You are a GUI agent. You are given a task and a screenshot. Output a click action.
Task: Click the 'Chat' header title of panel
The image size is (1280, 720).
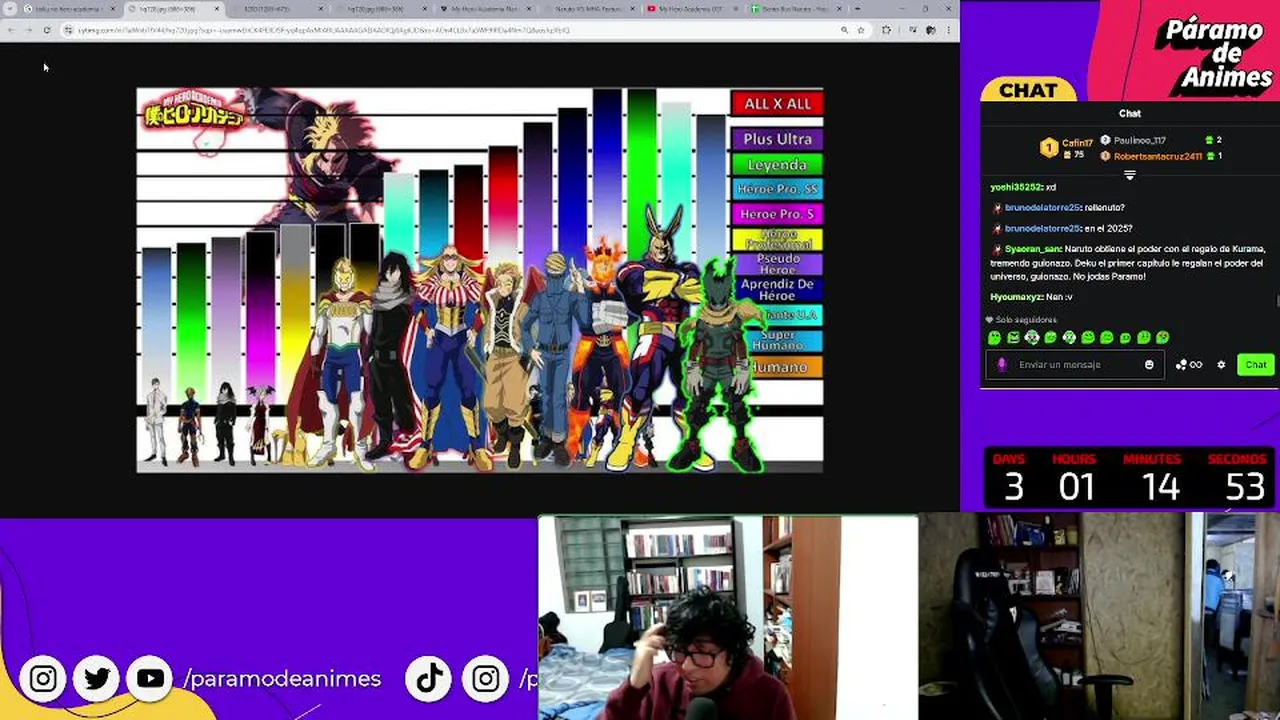point(1130,113)
